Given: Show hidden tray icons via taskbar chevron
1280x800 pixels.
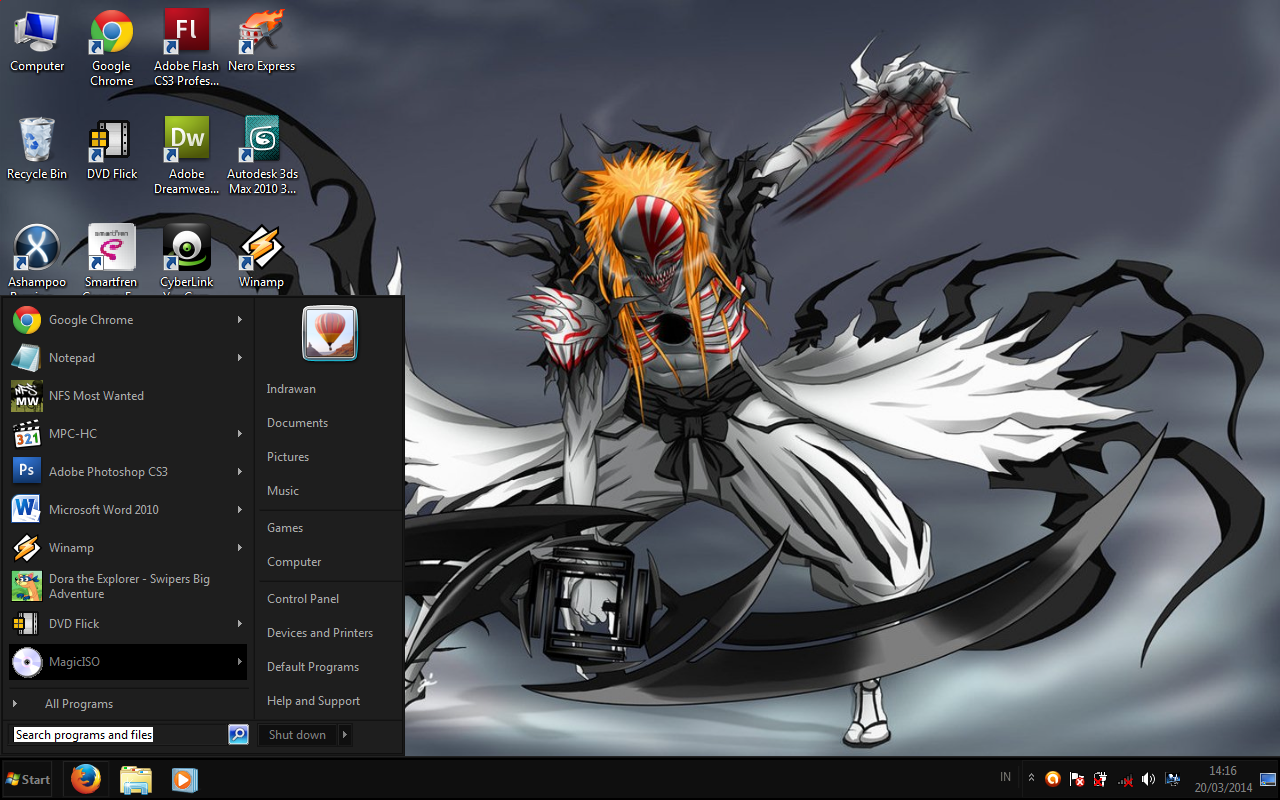Looking at the screenshot, I should click(1032, 777).
